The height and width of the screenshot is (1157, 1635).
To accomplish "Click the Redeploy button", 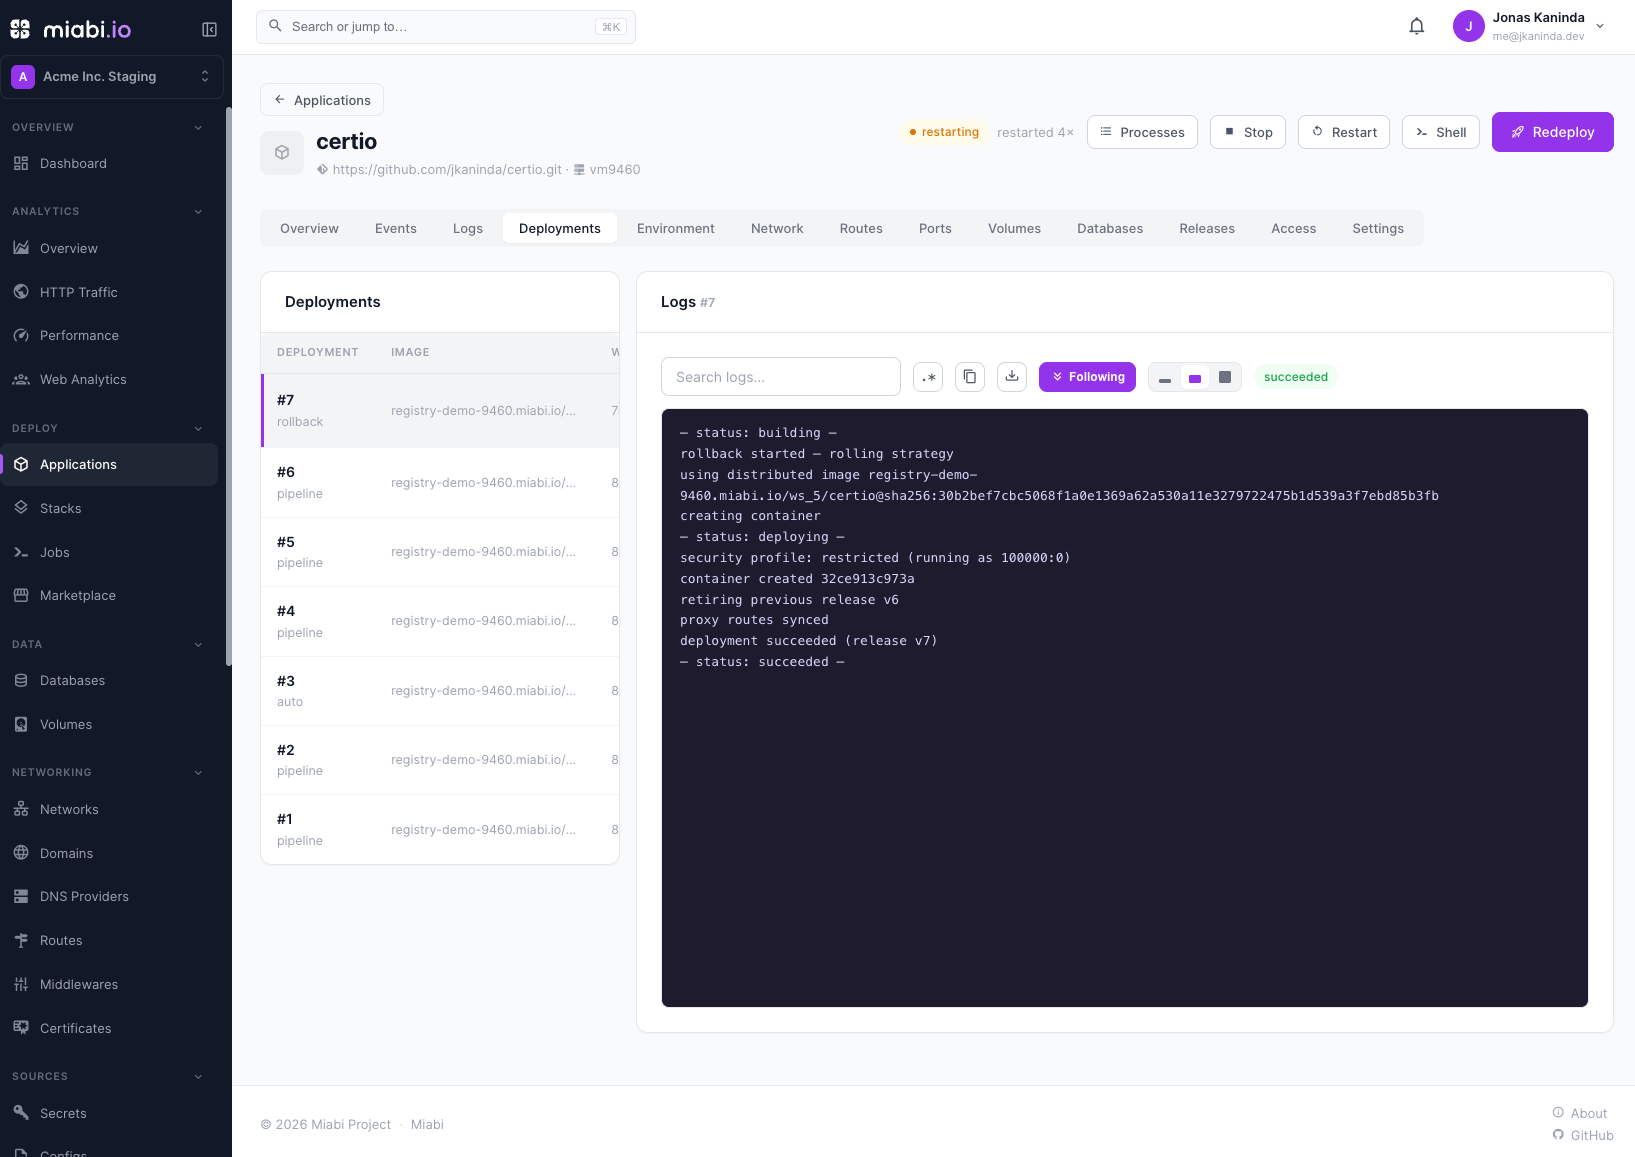I will click(x=1552, y=132).
